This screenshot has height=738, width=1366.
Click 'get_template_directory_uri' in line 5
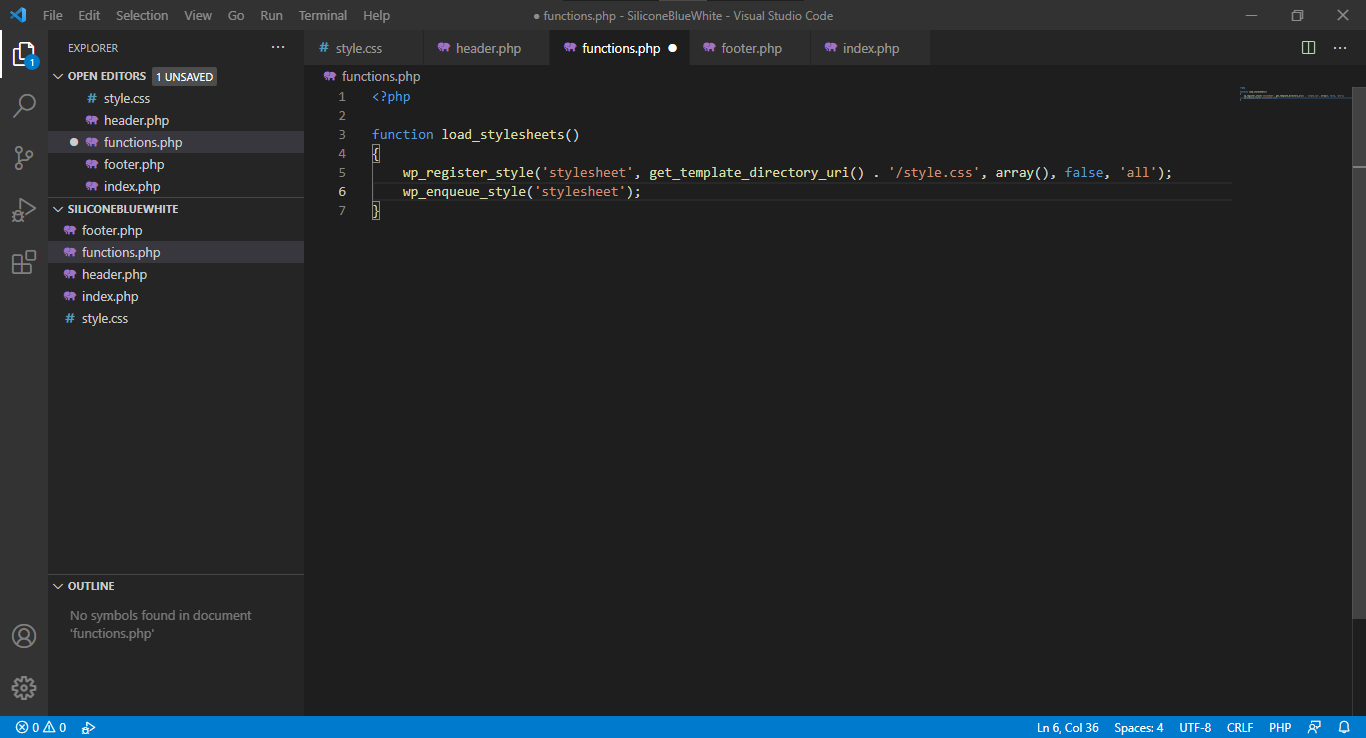point(748,172)
